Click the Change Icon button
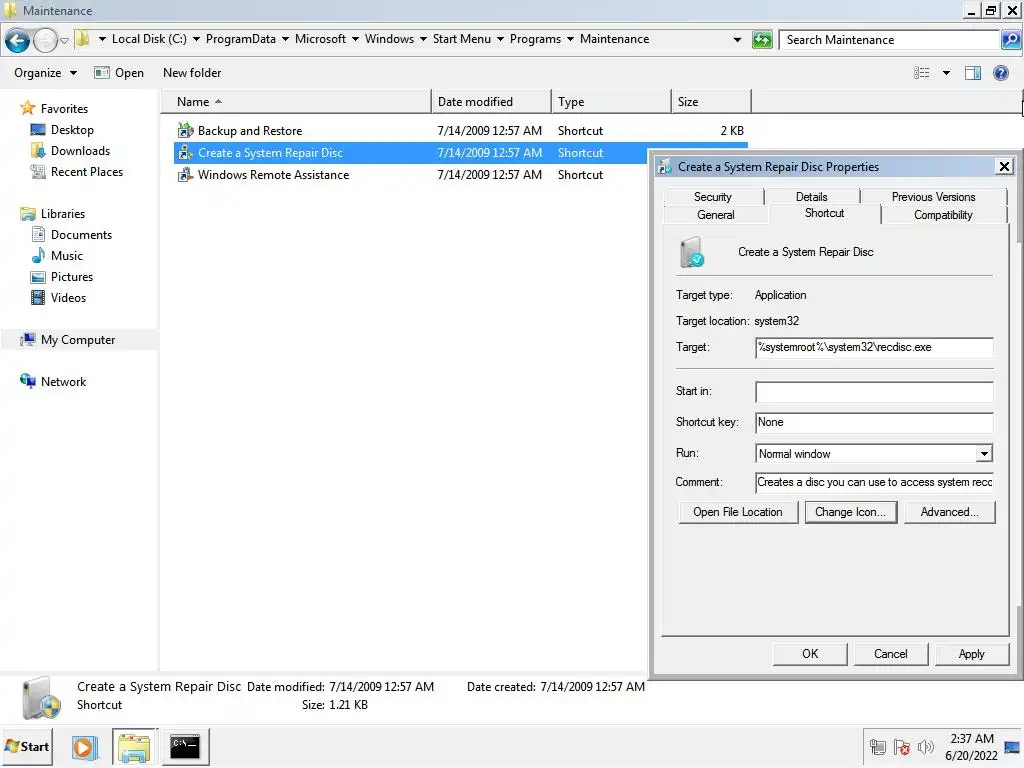Viewport: 1024px width, 768px height. coord(850,512)
